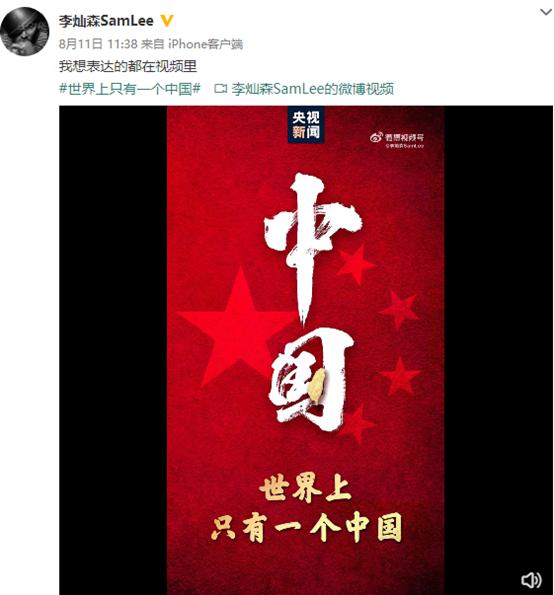Viewport: 554px width, 595px height.
Task: Click the golden 只有一个中国 caption in the video
Action: coord(307,527)
